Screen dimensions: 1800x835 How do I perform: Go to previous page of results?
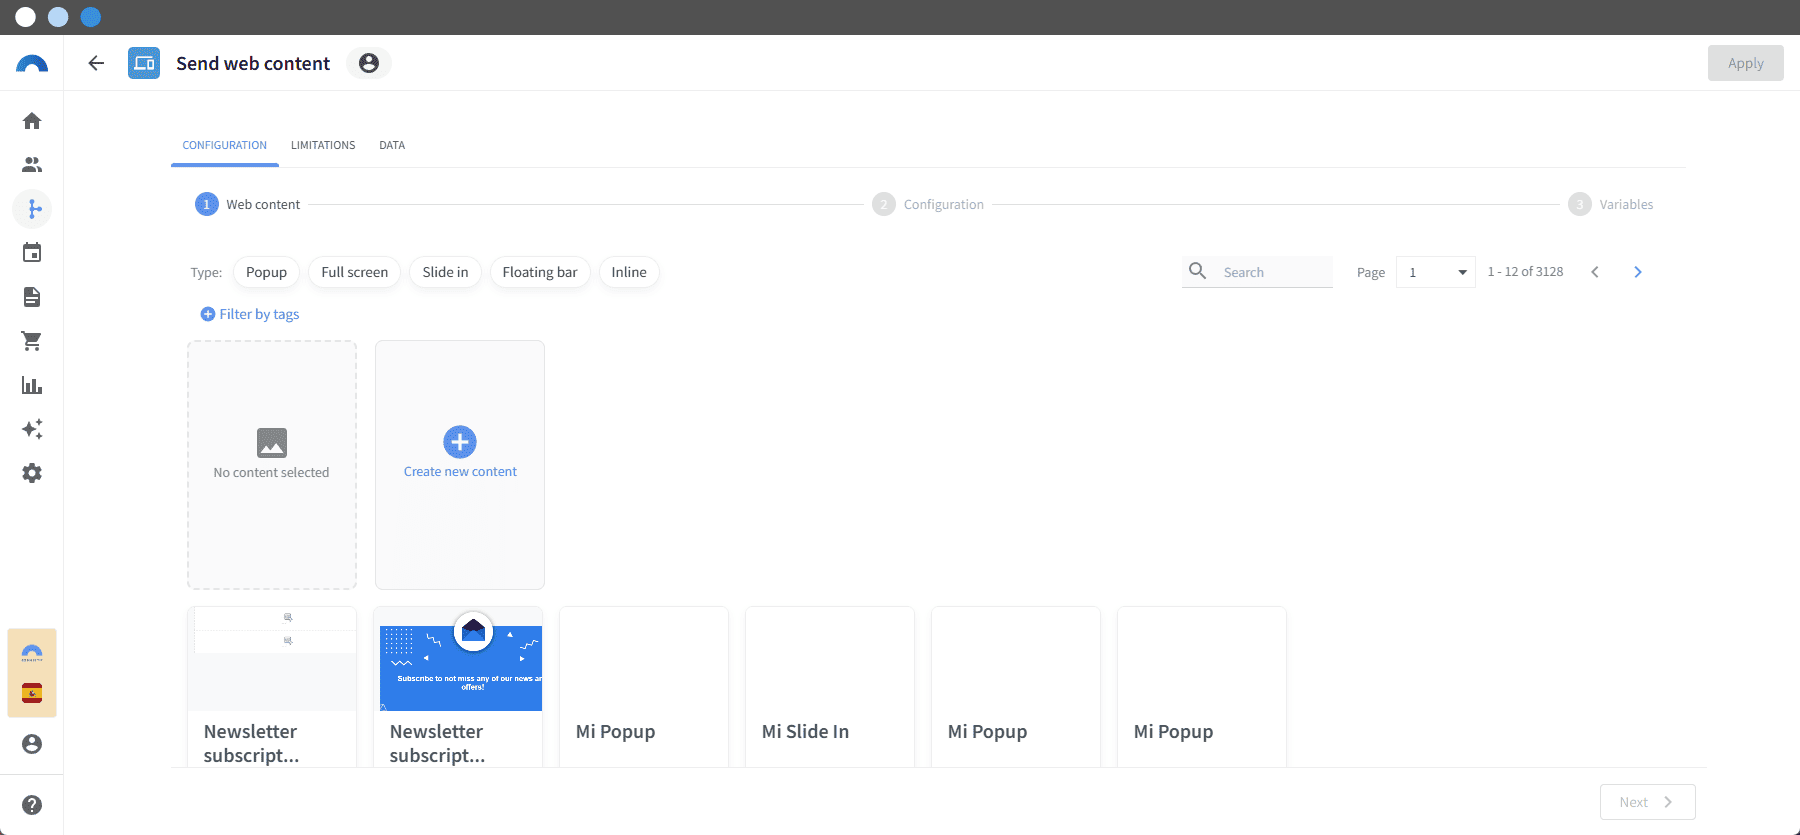1595,272
